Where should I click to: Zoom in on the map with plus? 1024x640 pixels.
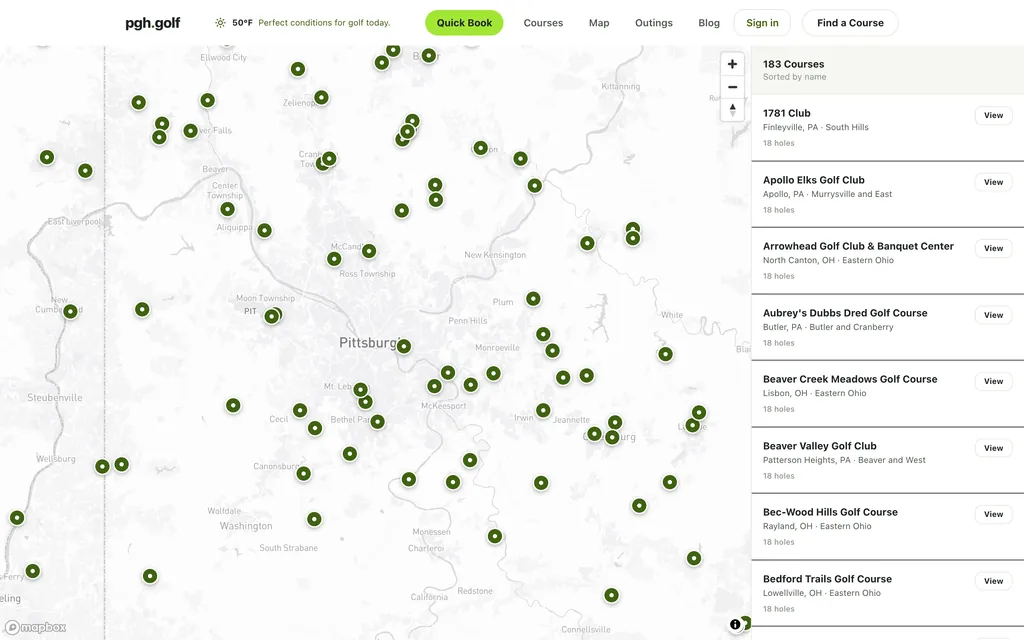(x=732, y=64)
